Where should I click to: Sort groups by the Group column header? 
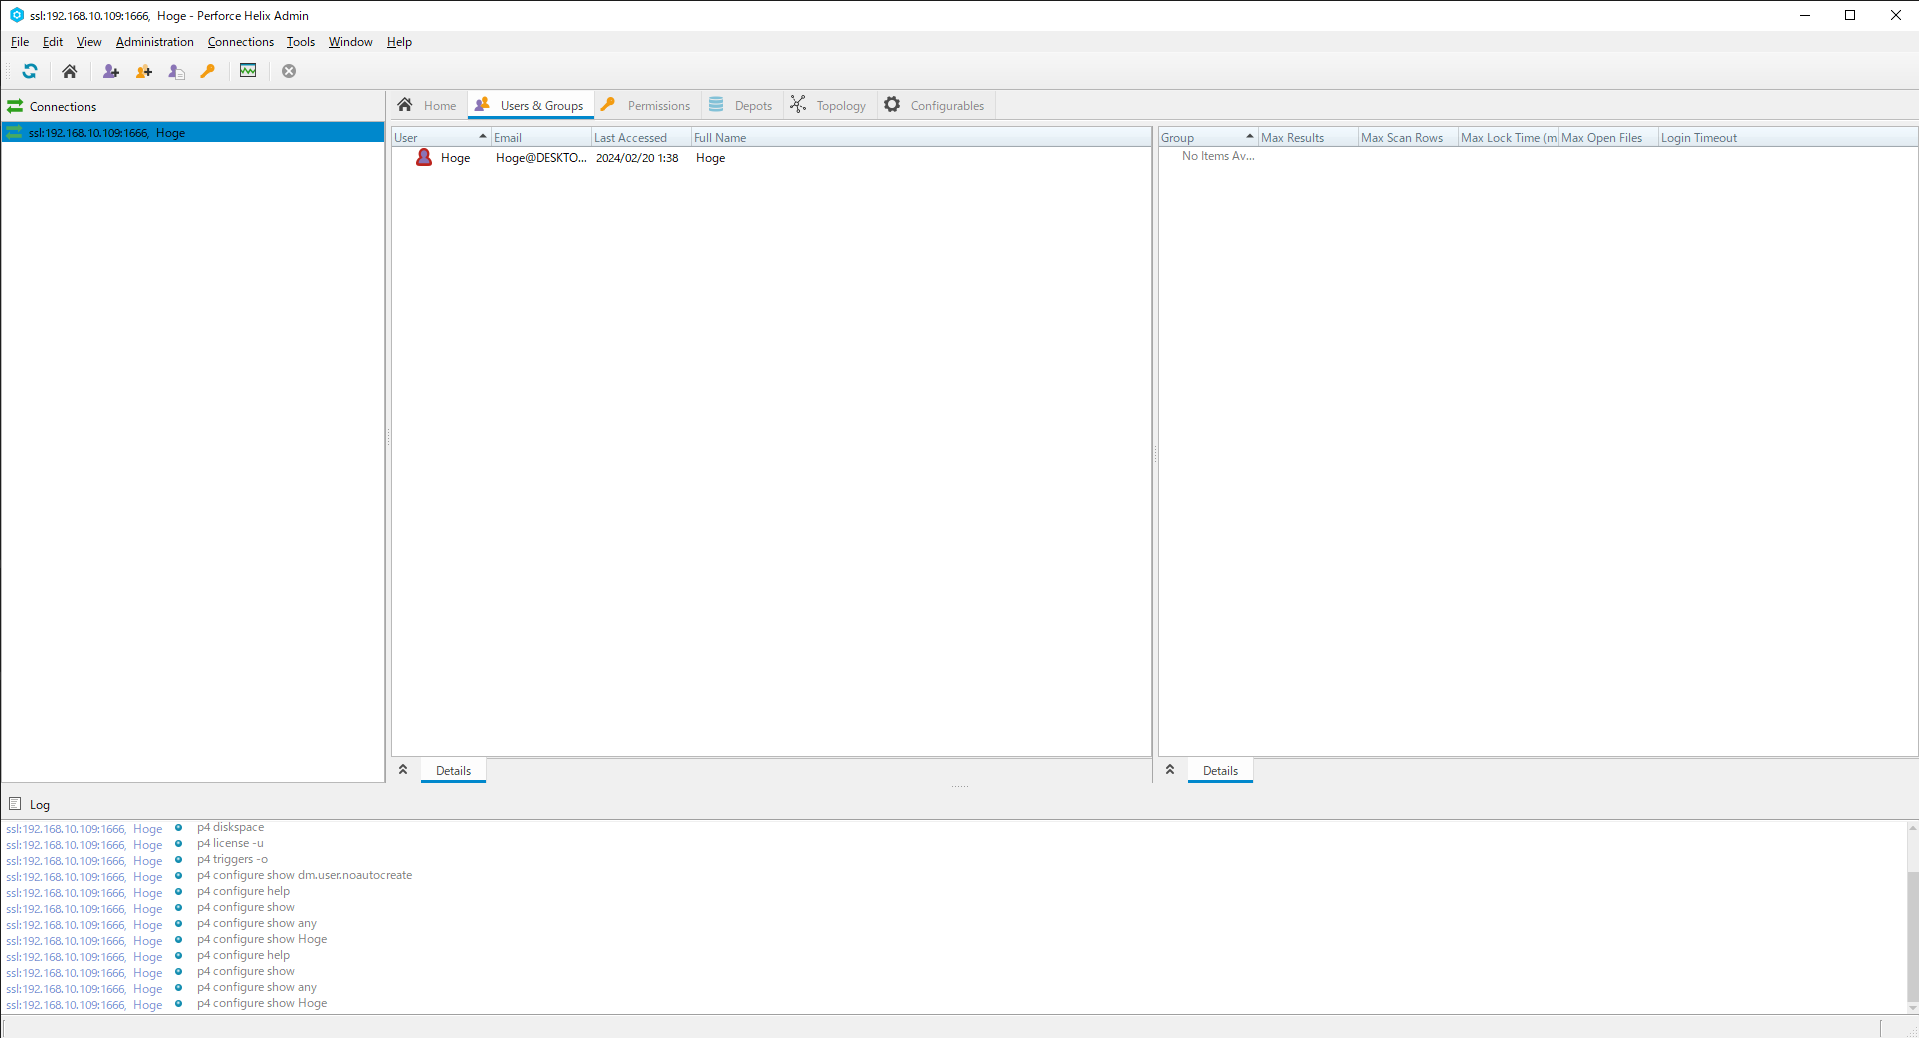(1208, 137)
